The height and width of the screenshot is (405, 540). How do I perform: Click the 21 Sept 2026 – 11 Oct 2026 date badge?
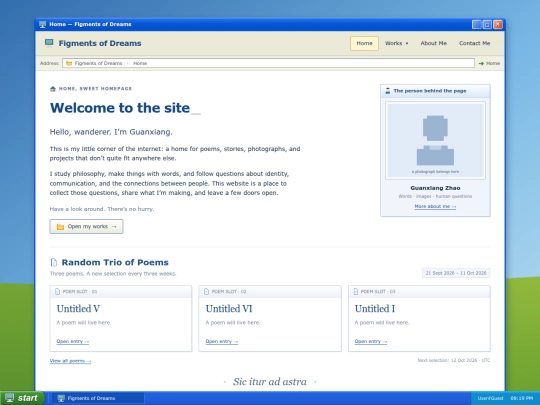coord(456,273)
